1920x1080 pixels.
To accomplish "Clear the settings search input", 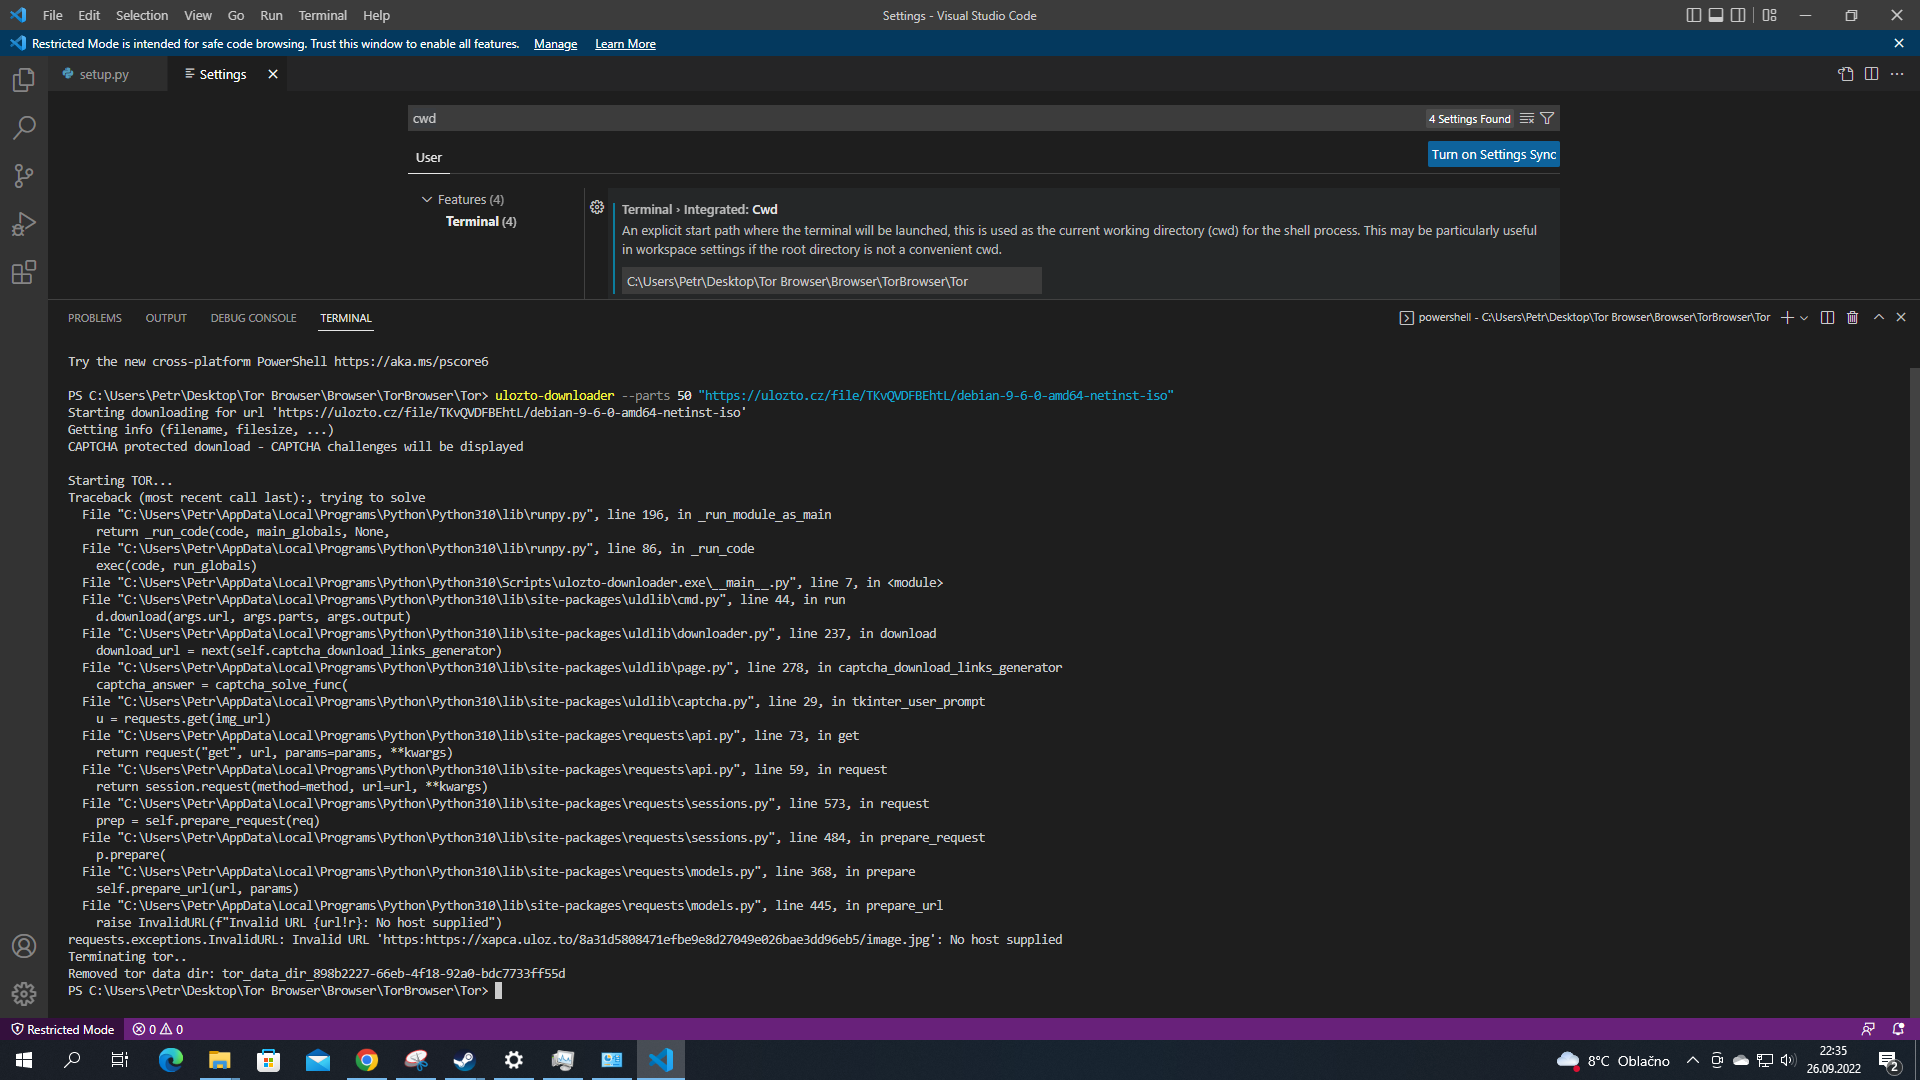I will [1527, 118].
